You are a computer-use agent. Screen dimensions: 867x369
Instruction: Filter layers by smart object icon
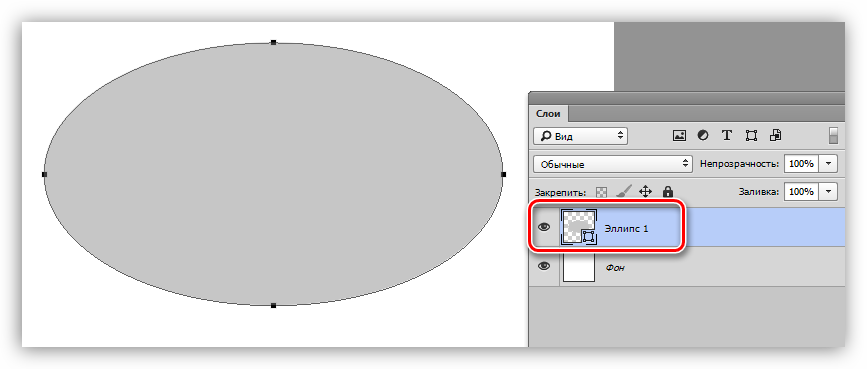point(775,135)
